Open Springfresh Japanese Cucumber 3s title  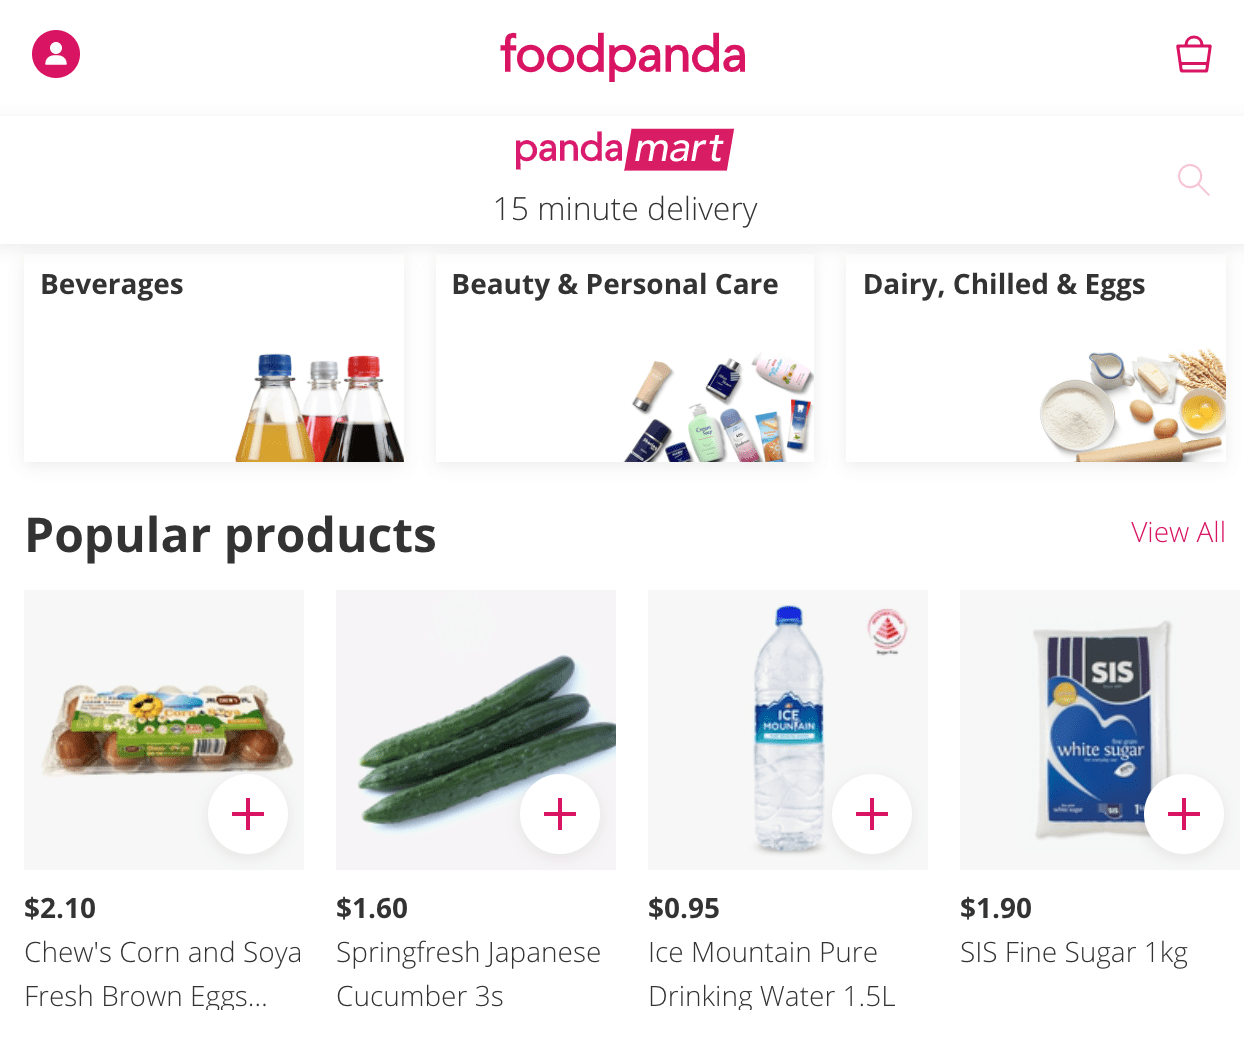click(468, 973)
